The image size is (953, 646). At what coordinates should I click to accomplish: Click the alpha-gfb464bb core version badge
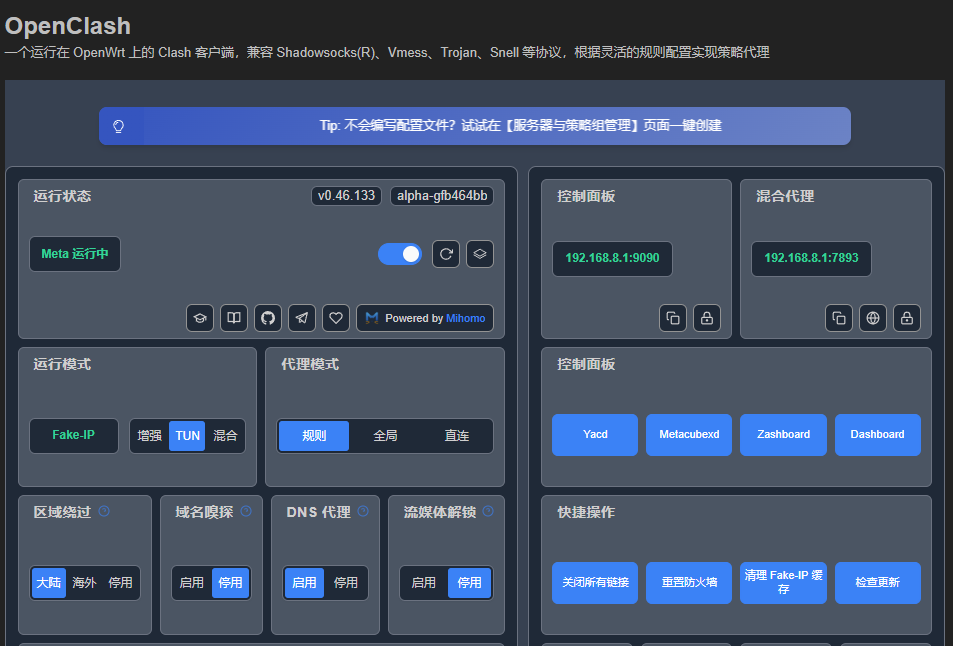click(x=442, y=196)
